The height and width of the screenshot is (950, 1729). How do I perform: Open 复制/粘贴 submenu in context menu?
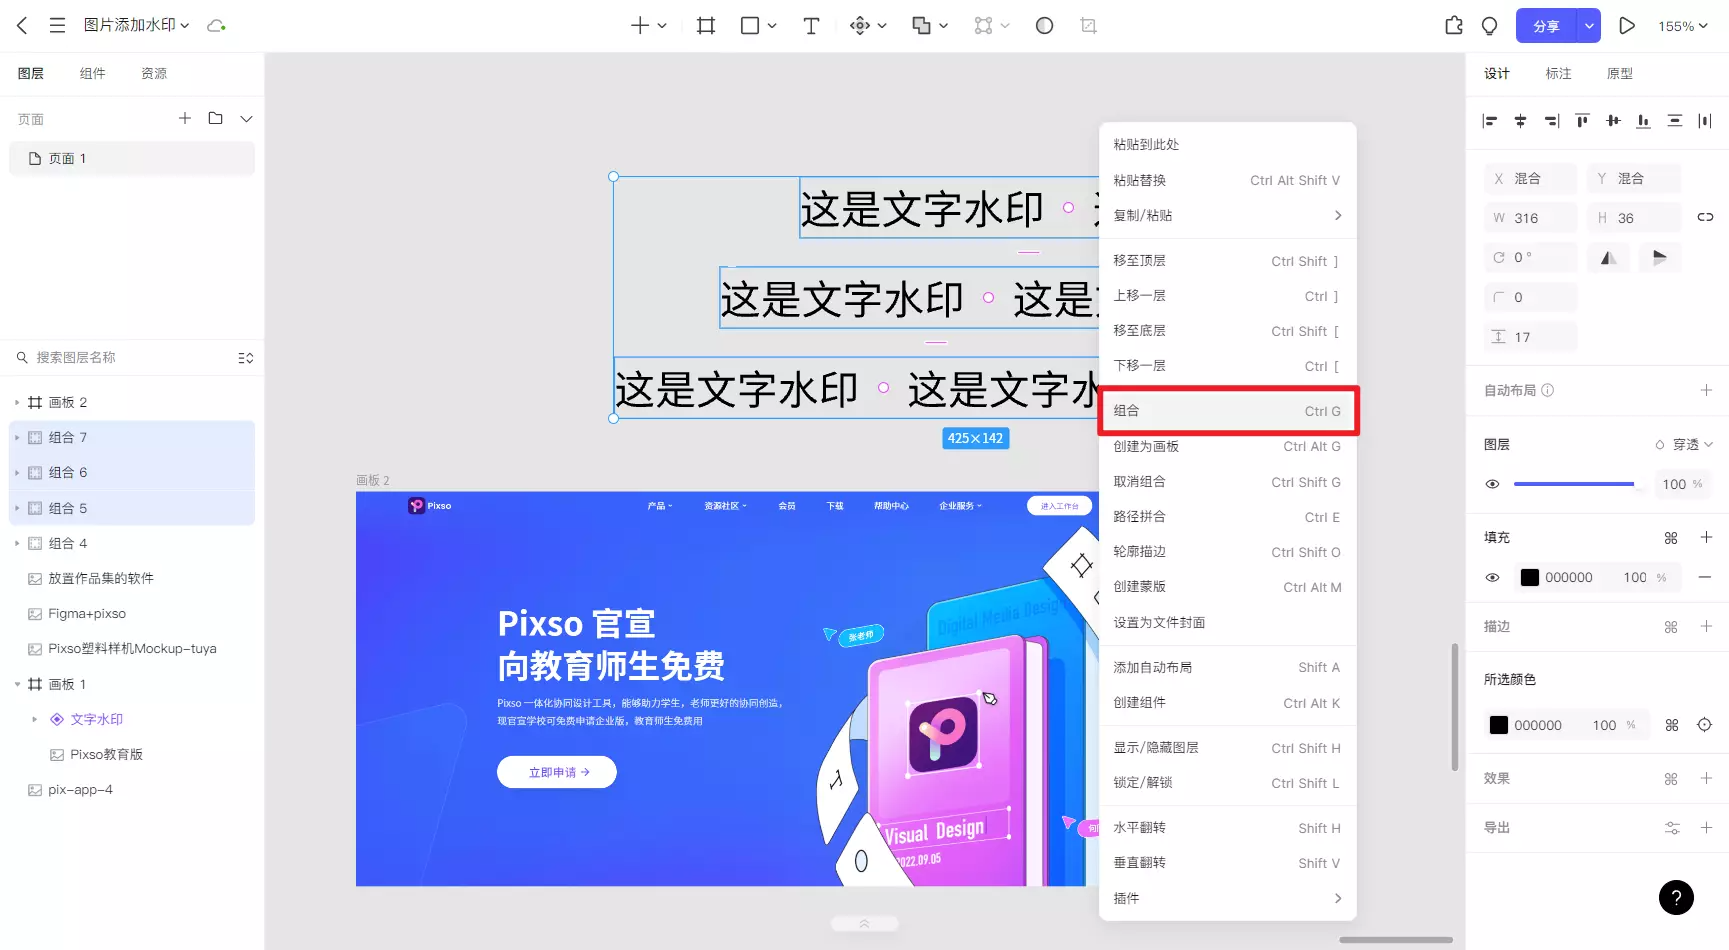(1227, 216)
